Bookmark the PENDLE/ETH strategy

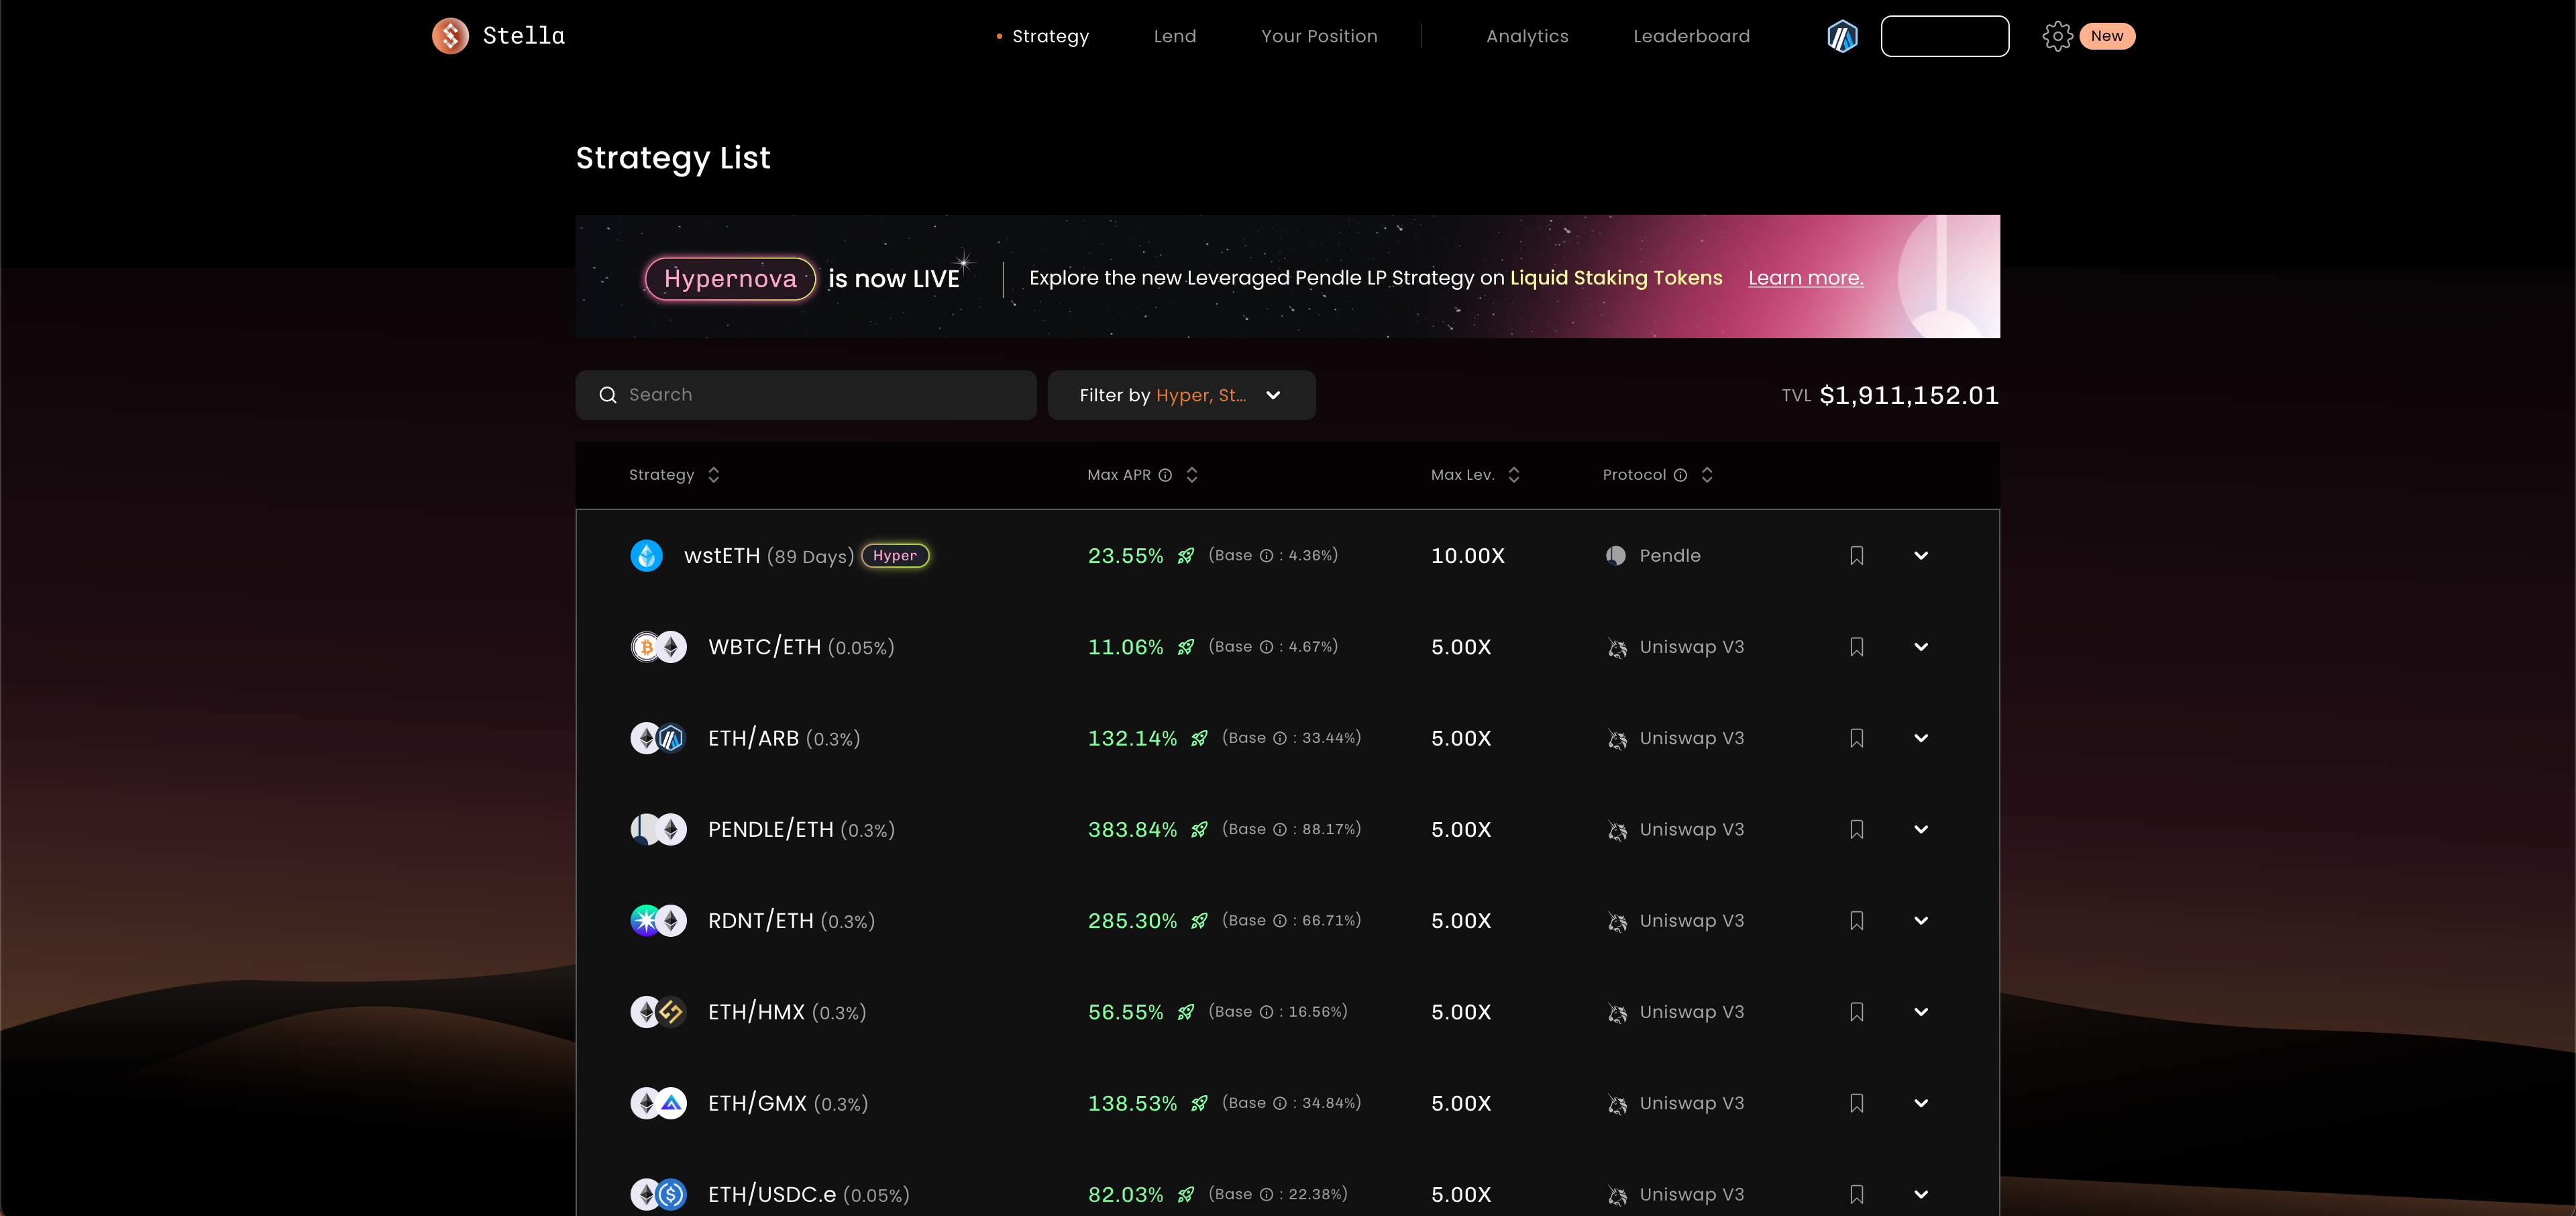(1856, 829)
